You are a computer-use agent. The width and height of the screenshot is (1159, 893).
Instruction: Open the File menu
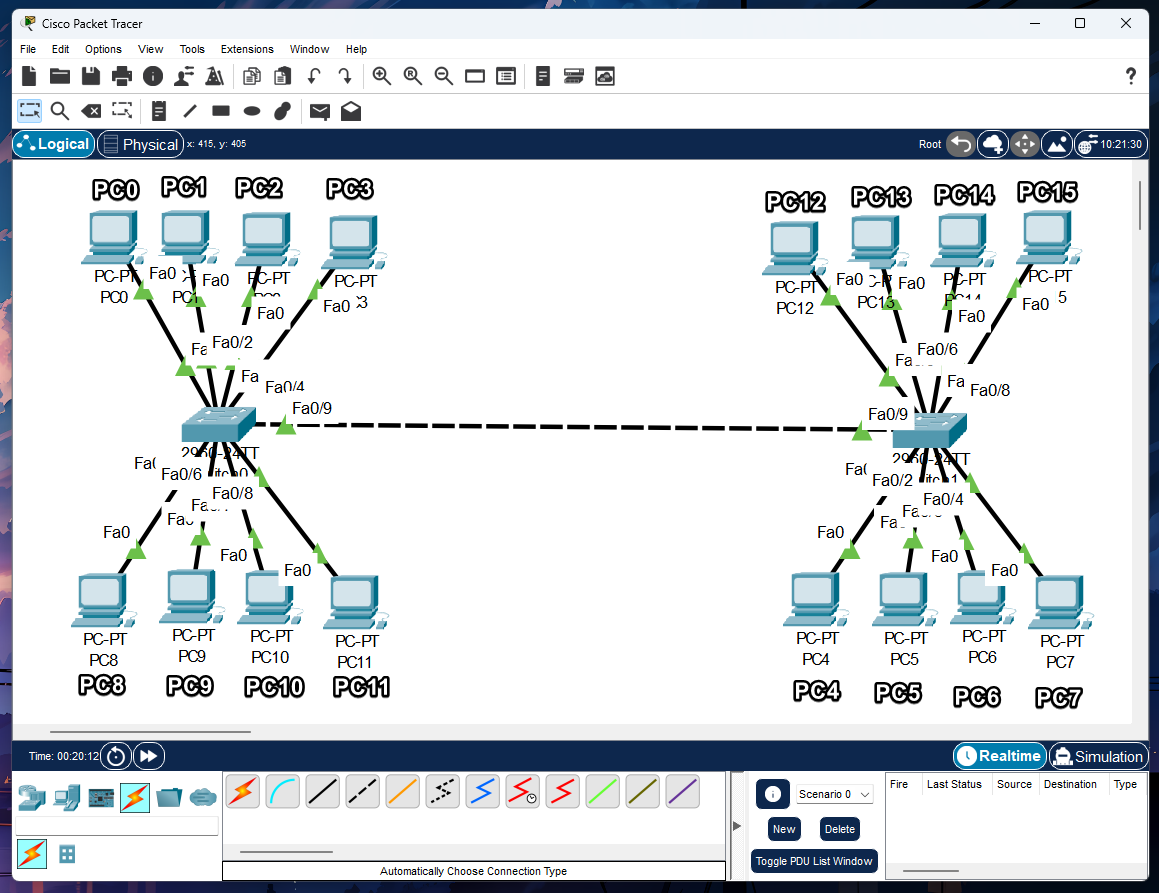28,49
